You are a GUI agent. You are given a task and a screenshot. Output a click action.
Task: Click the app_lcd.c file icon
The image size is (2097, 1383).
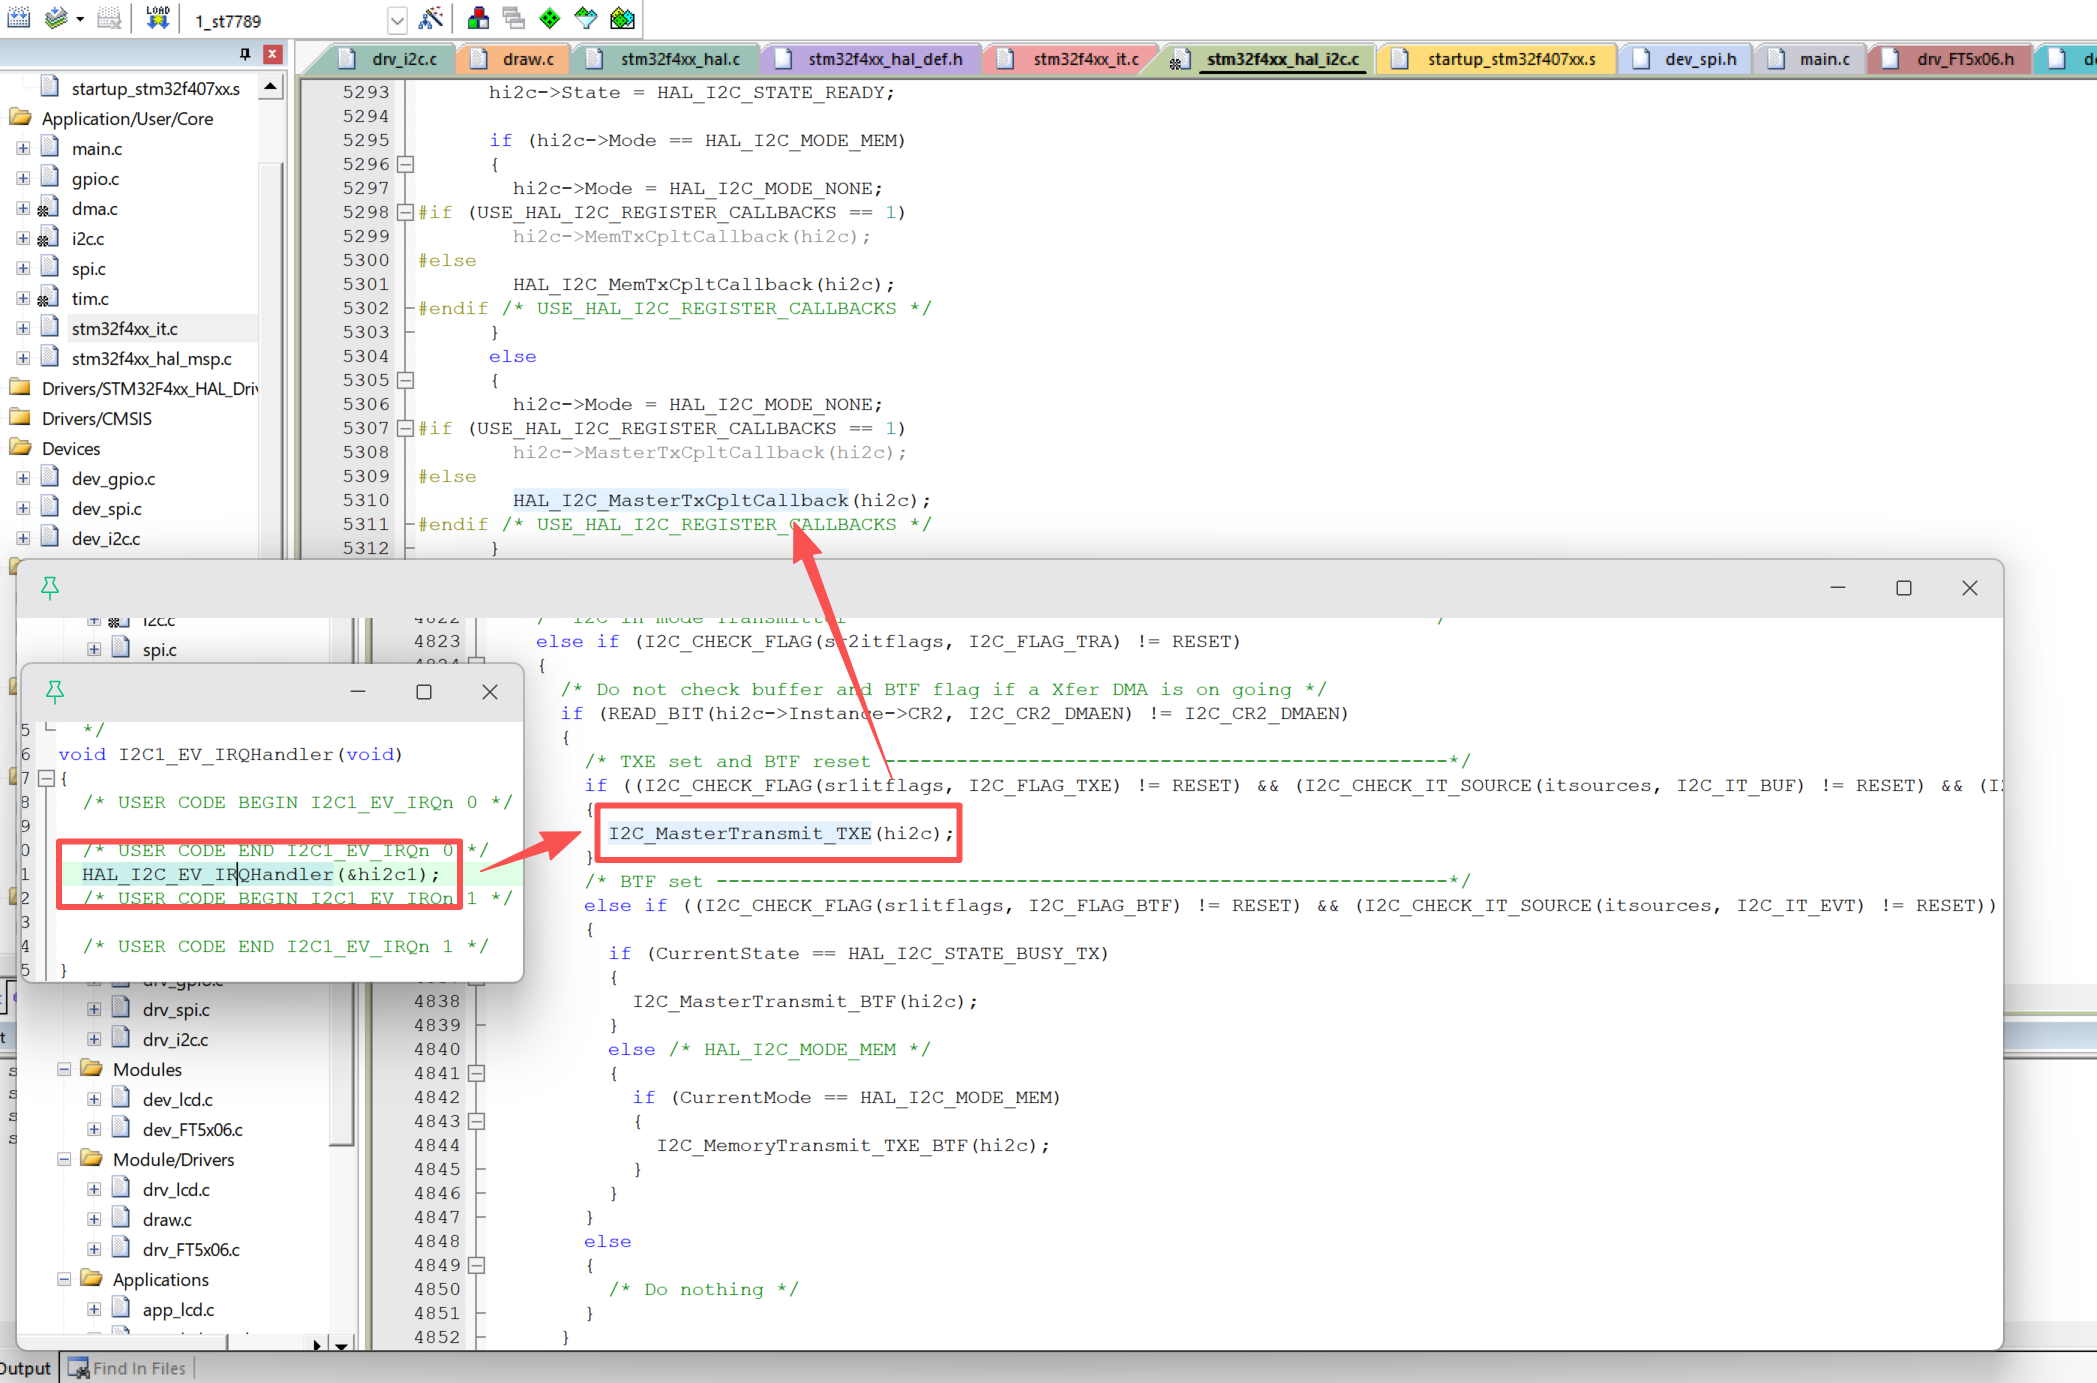tap(121, 1309)
